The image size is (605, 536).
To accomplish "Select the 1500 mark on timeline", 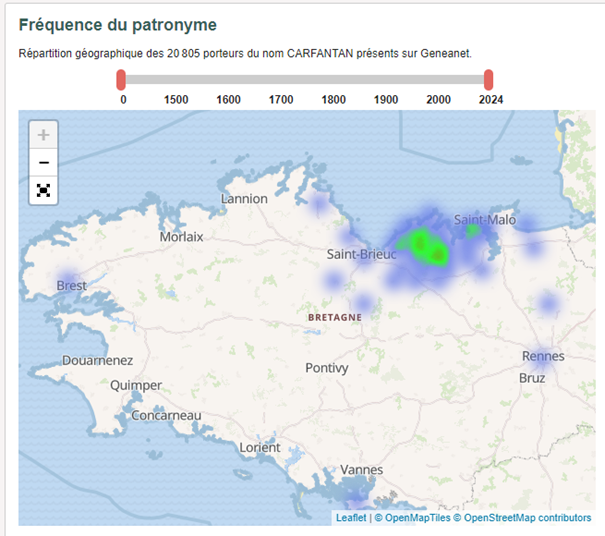I will 176,99.
